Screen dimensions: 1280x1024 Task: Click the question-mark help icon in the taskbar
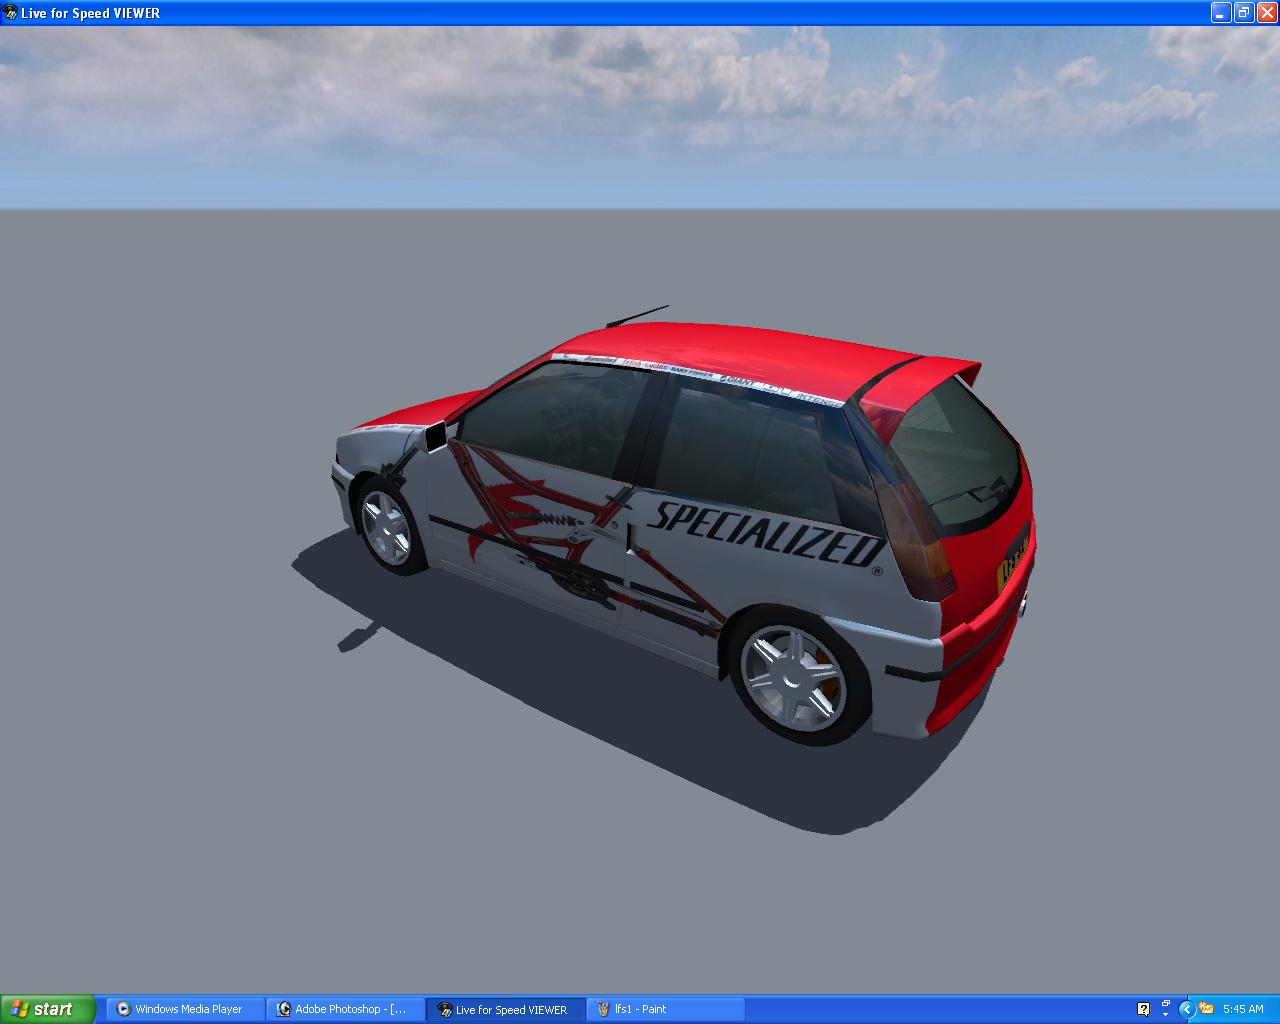(x=1144, y=1009)
